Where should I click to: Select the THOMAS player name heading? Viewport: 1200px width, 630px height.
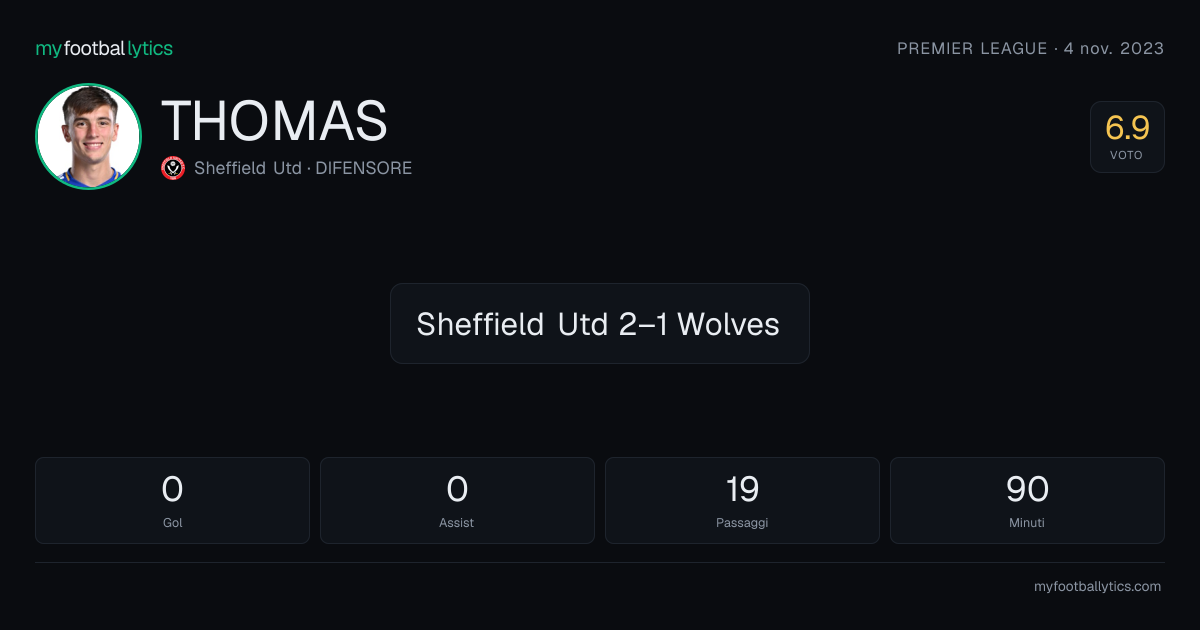click(x=274, y=121)
